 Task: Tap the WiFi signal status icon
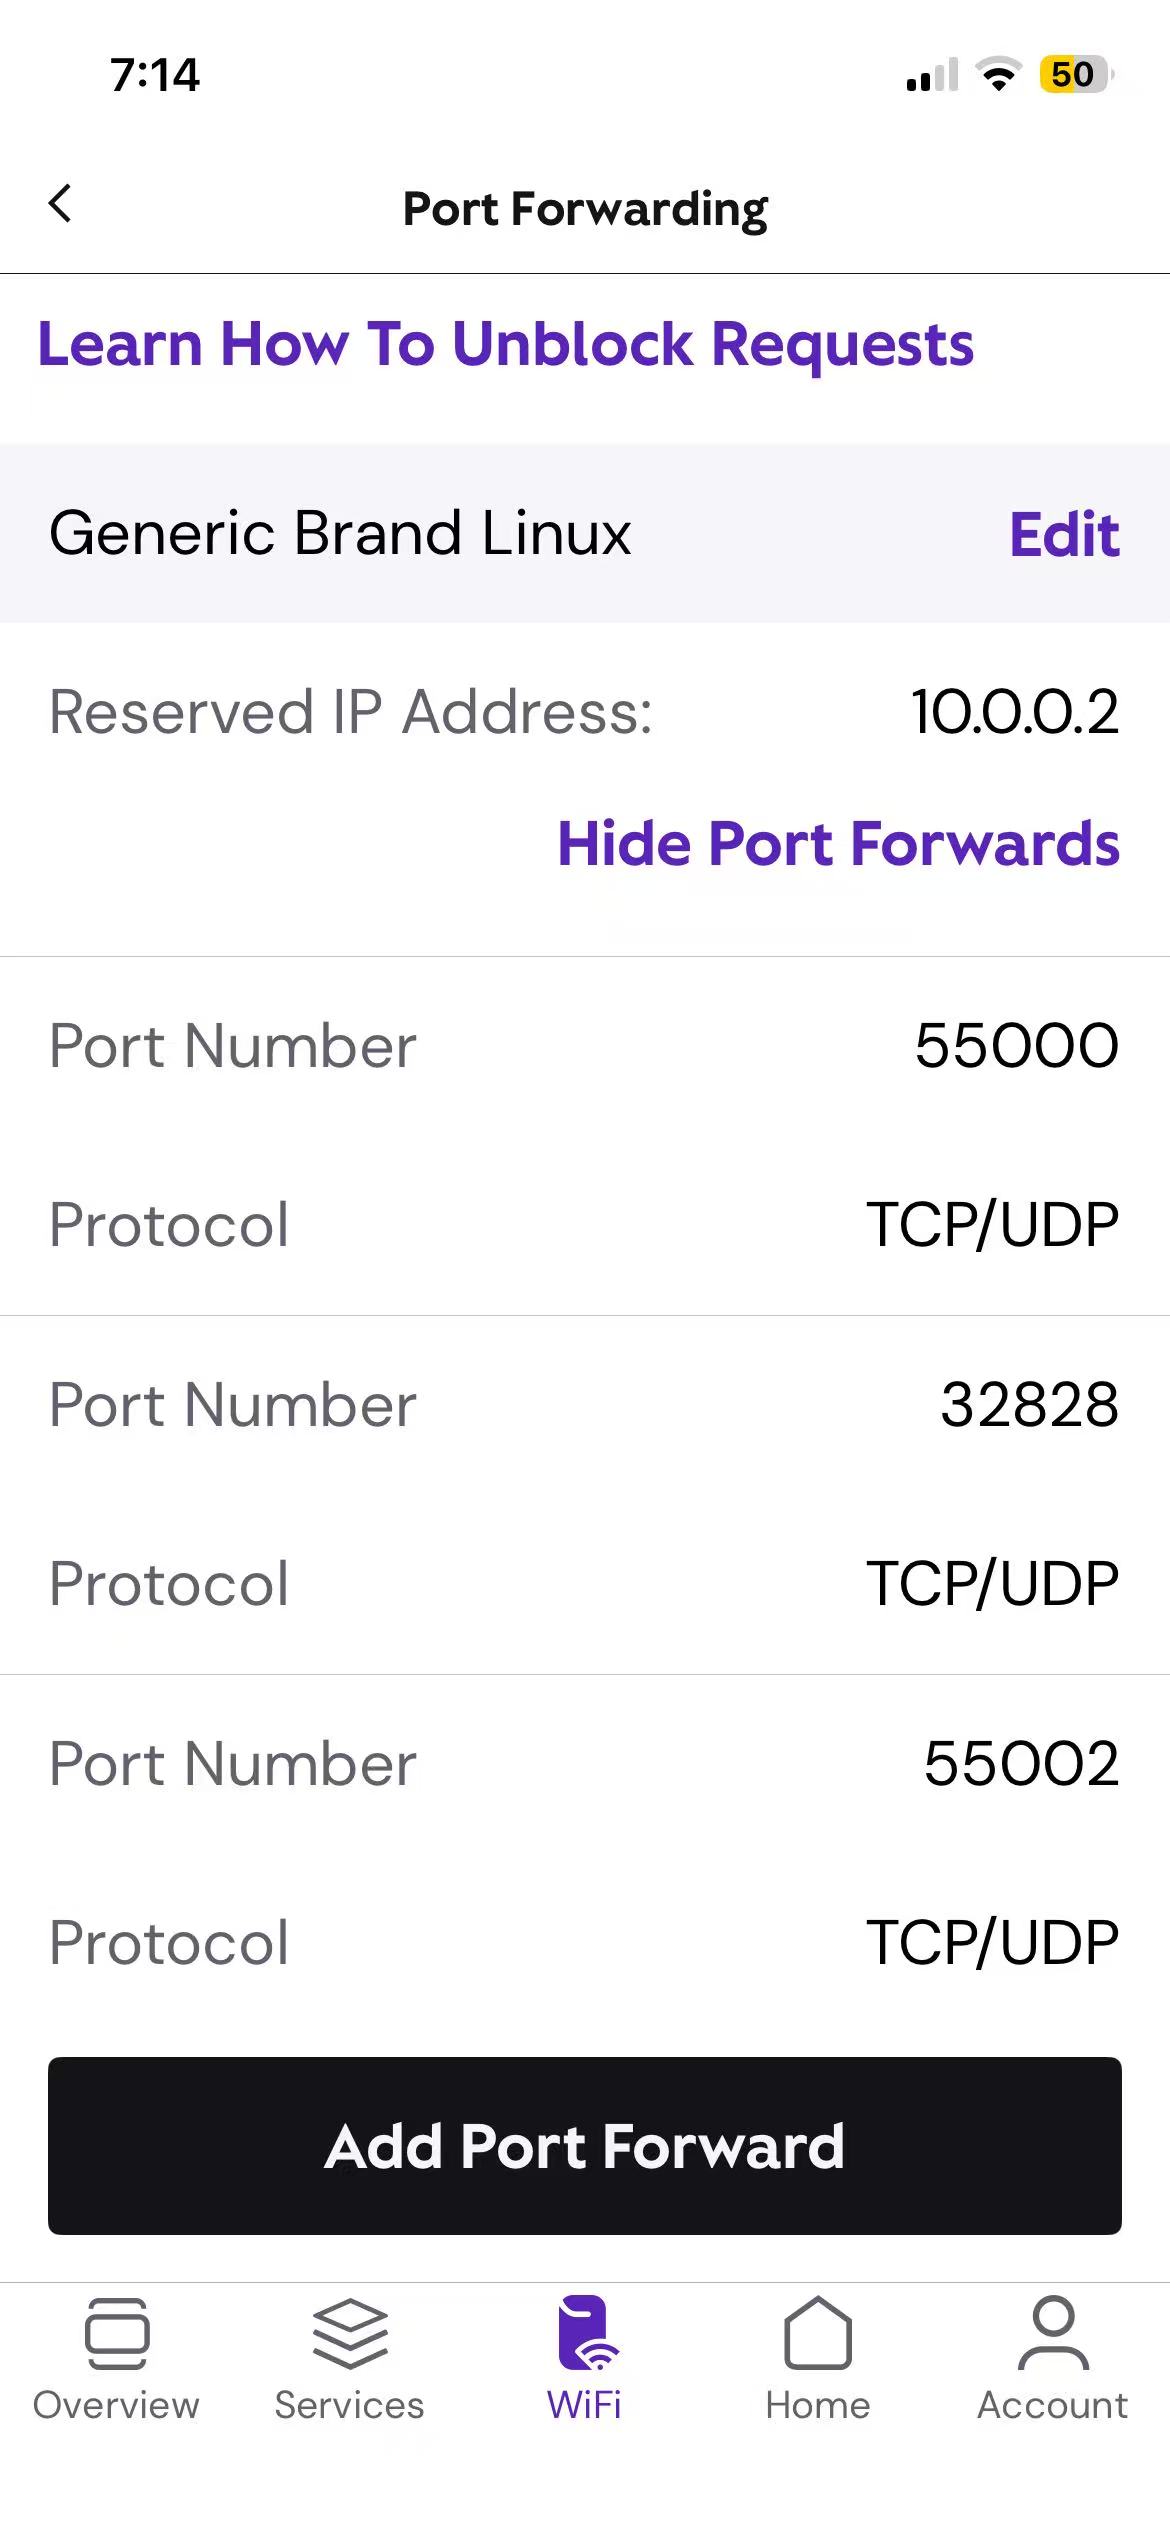pos(997,75)
